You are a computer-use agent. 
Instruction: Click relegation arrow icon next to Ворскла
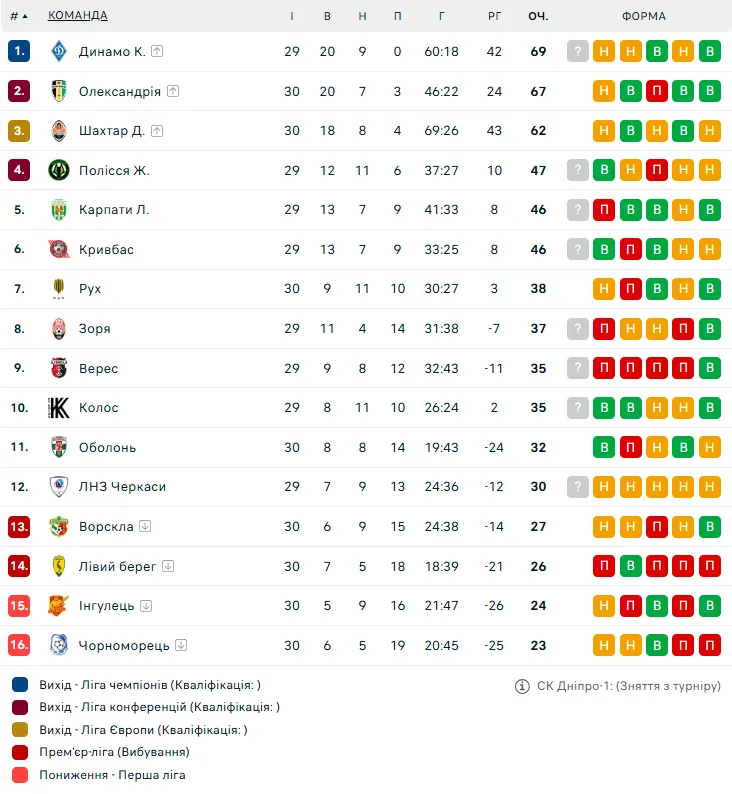click(145, 526)
